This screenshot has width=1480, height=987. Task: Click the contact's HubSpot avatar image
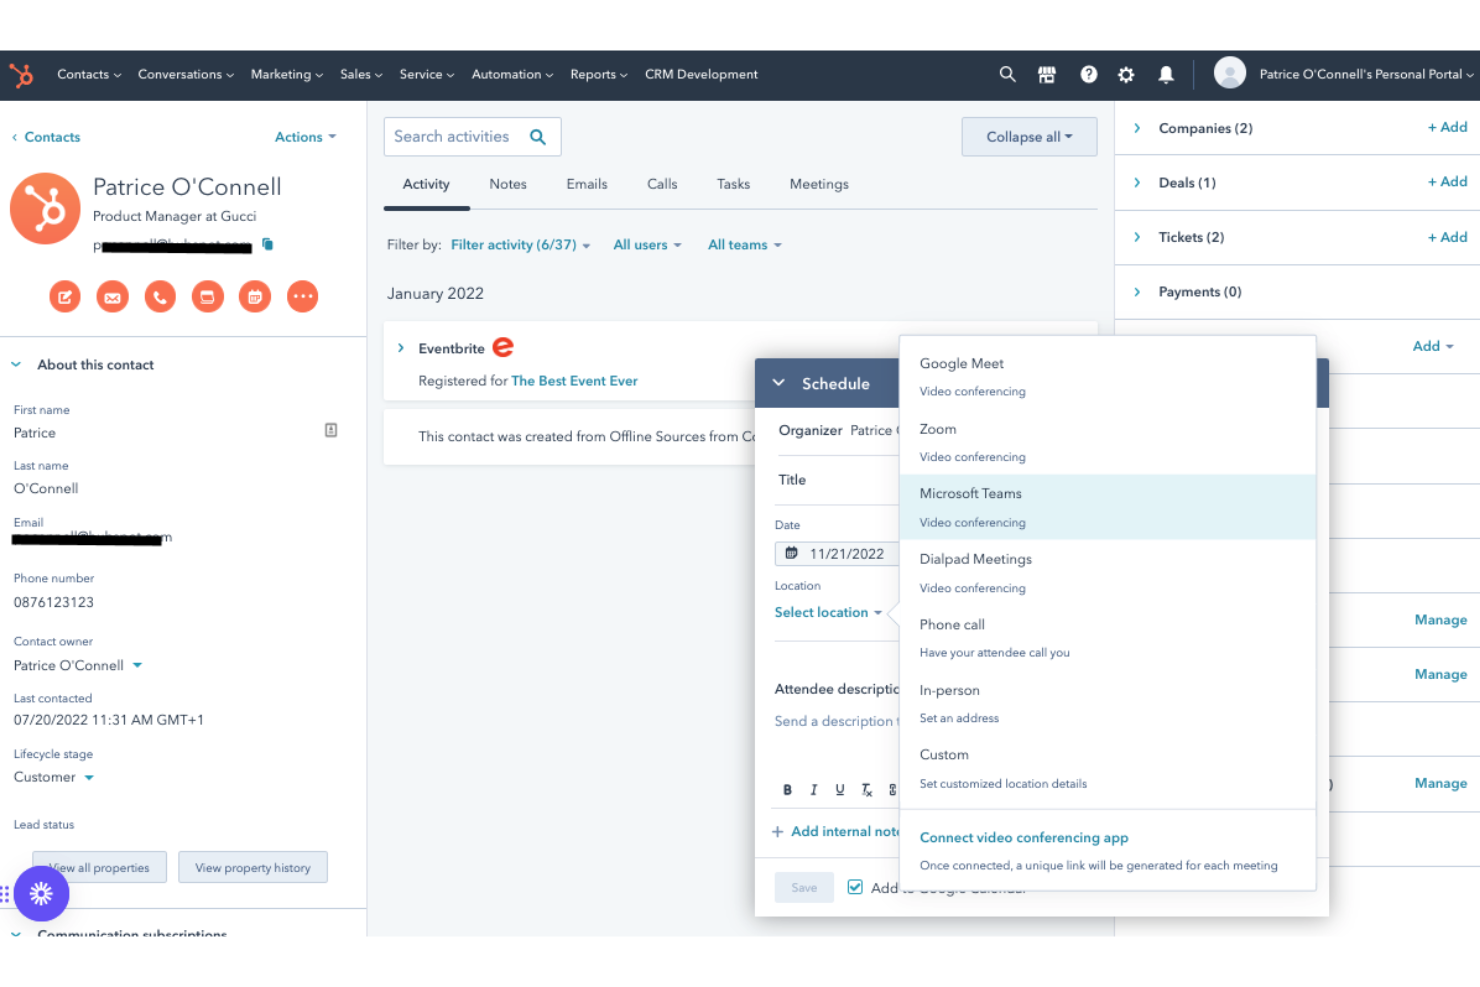click(x=45, y=209)
